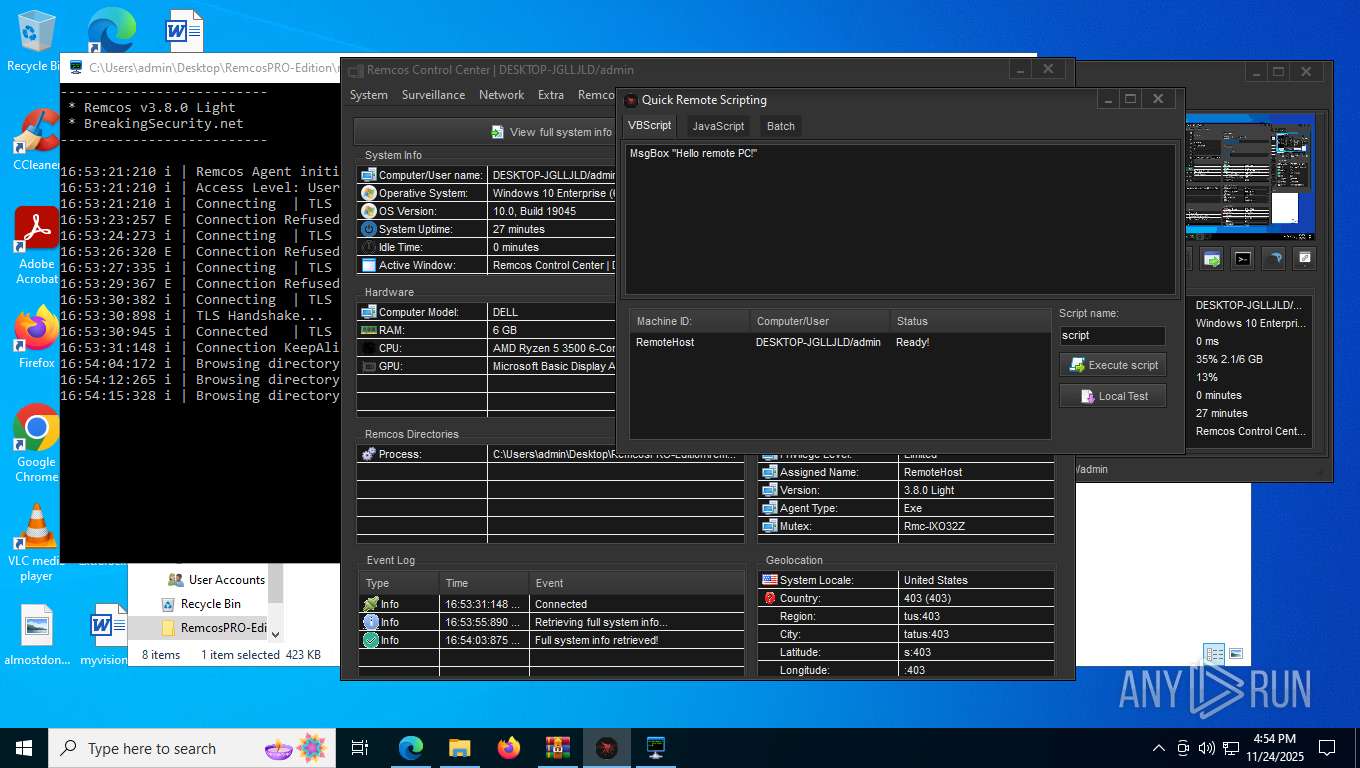Click the remote screen preview thumbnail
Image resolution: width=1360 pixels, height=768 pixels.
[1251, 177]
